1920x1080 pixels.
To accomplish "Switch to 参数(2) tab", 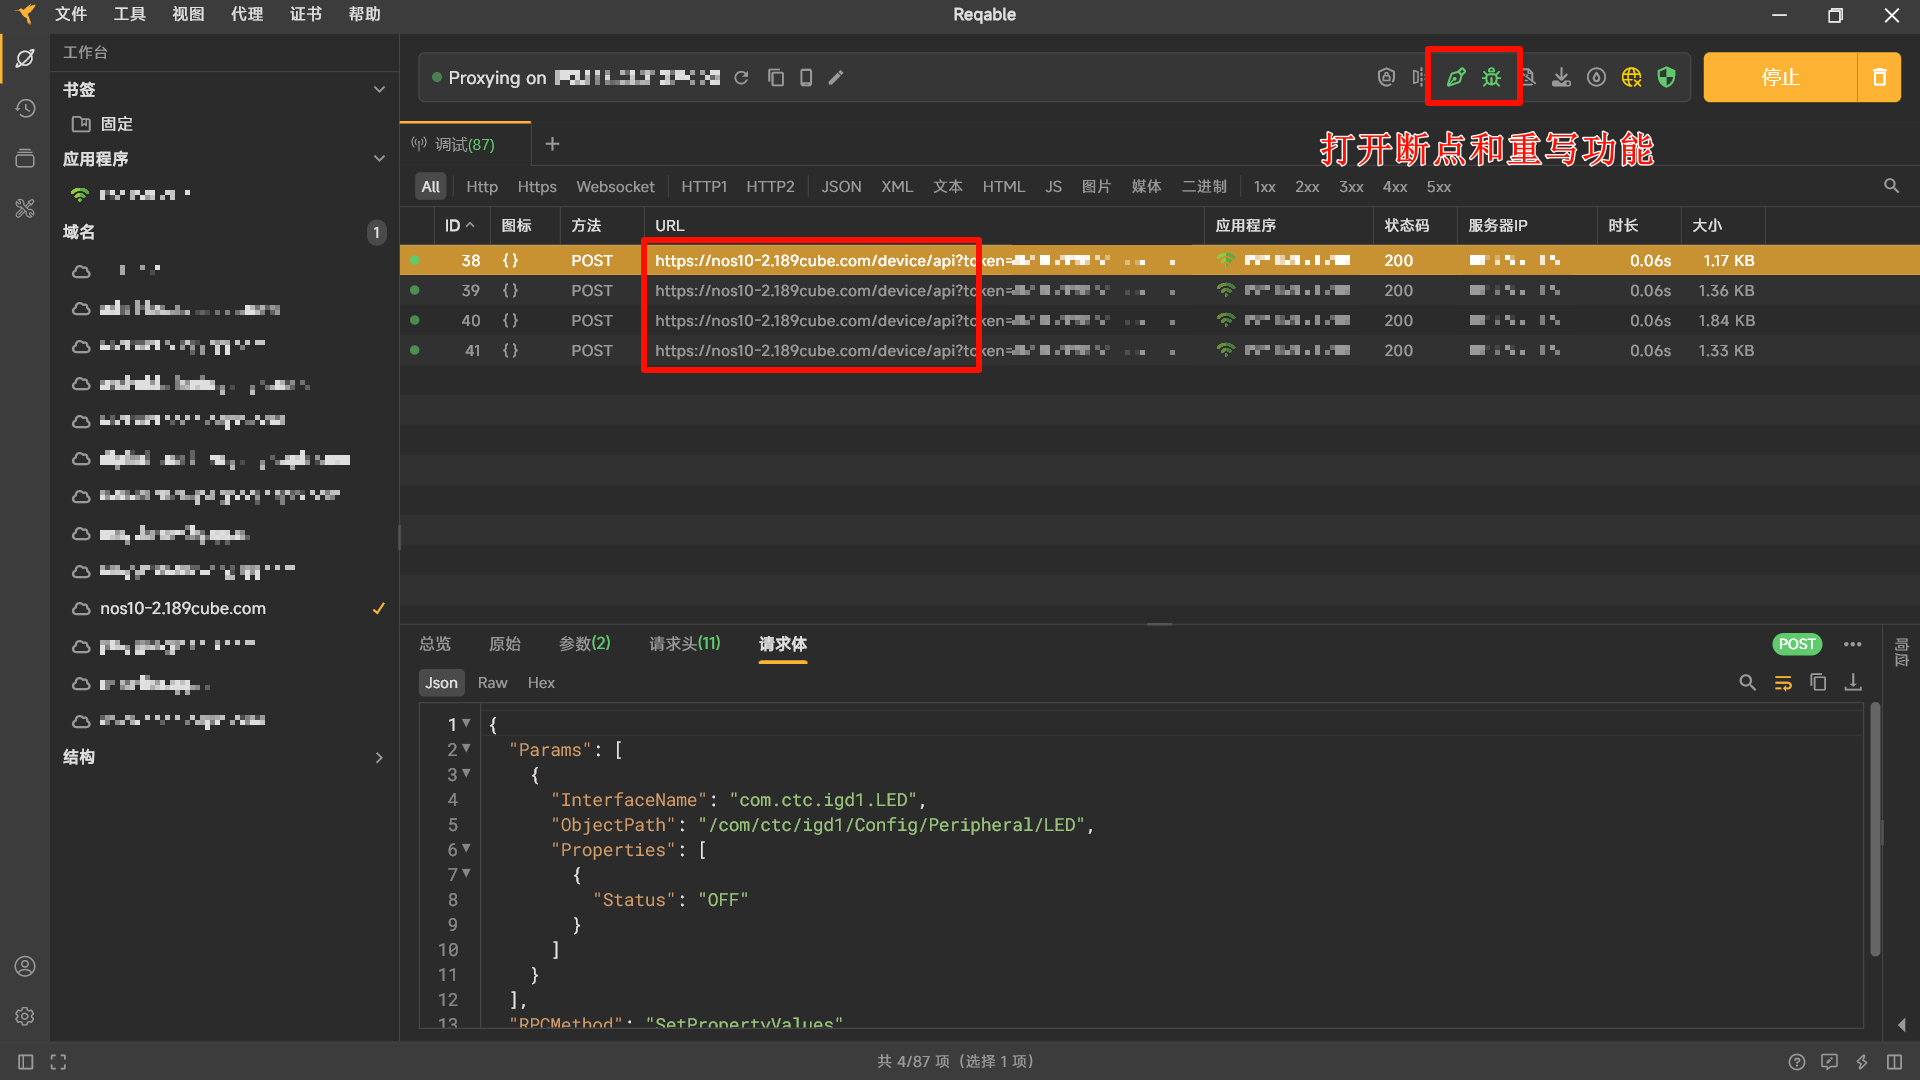I will pyautogui.click(x=584, y=643).
